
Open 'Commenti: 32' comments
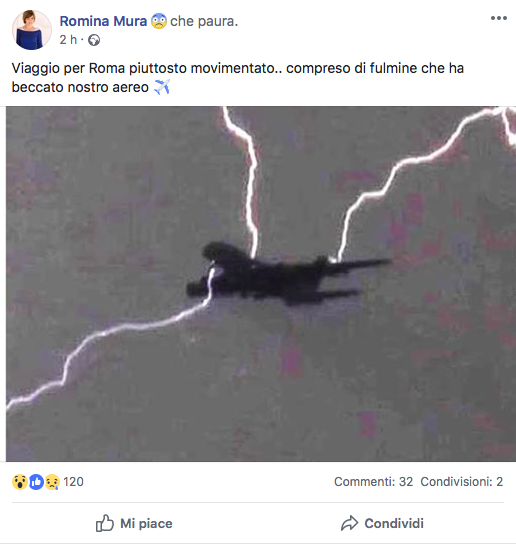point(373,482)
